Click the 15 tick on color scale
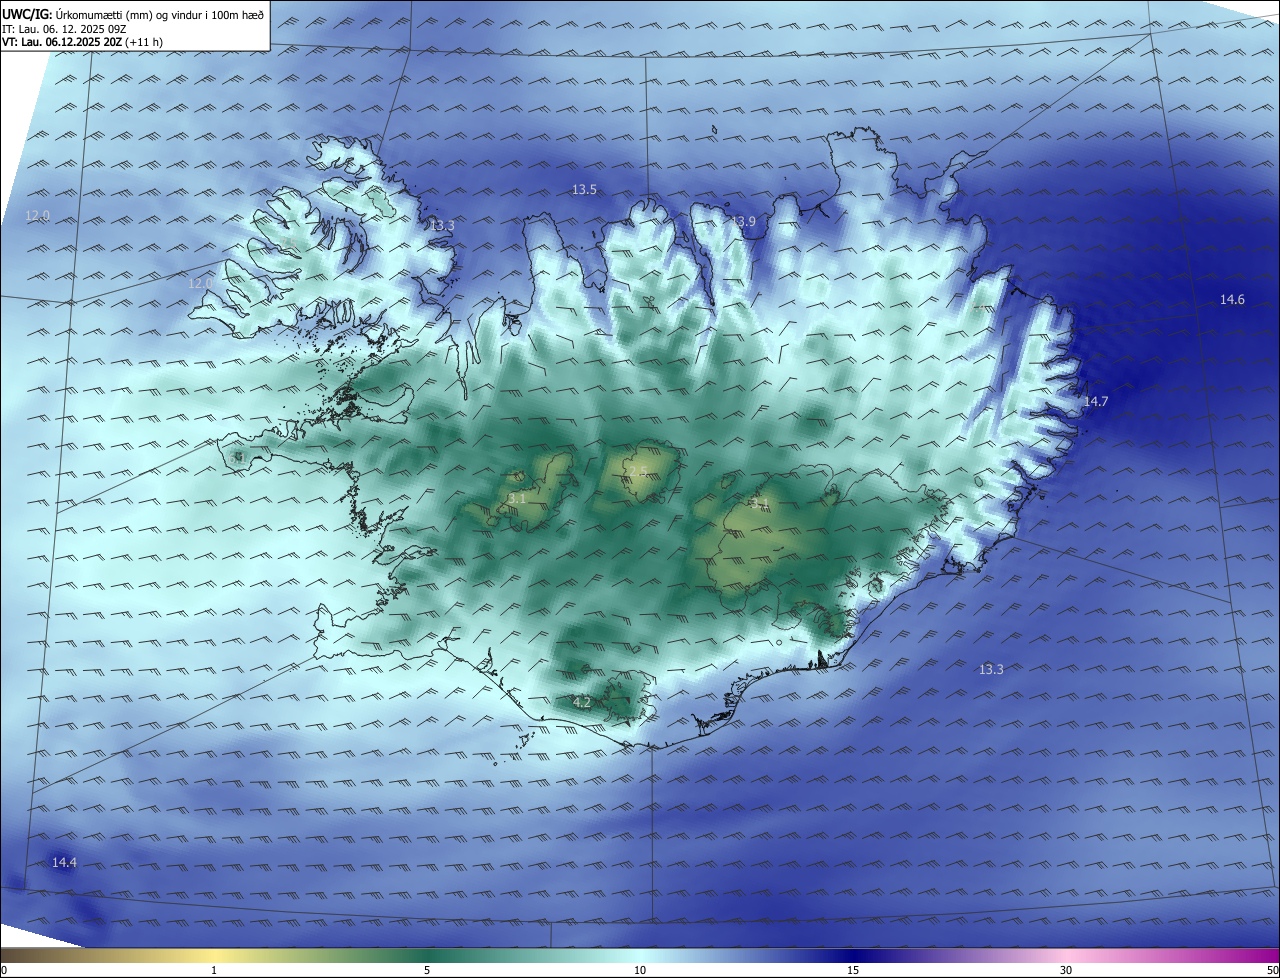The height and width of the screenshot is (978, 1280). [x=853, y=970]
